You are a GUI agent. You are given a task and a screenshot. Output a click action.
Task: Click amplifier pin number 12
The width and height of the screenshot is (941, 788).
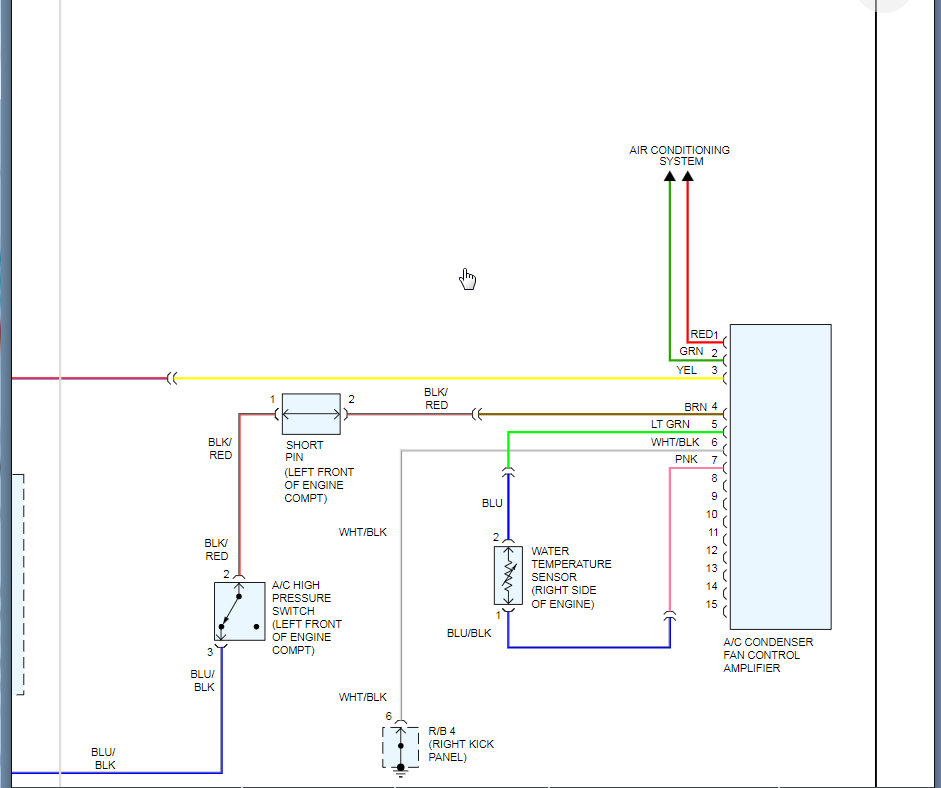712,550
